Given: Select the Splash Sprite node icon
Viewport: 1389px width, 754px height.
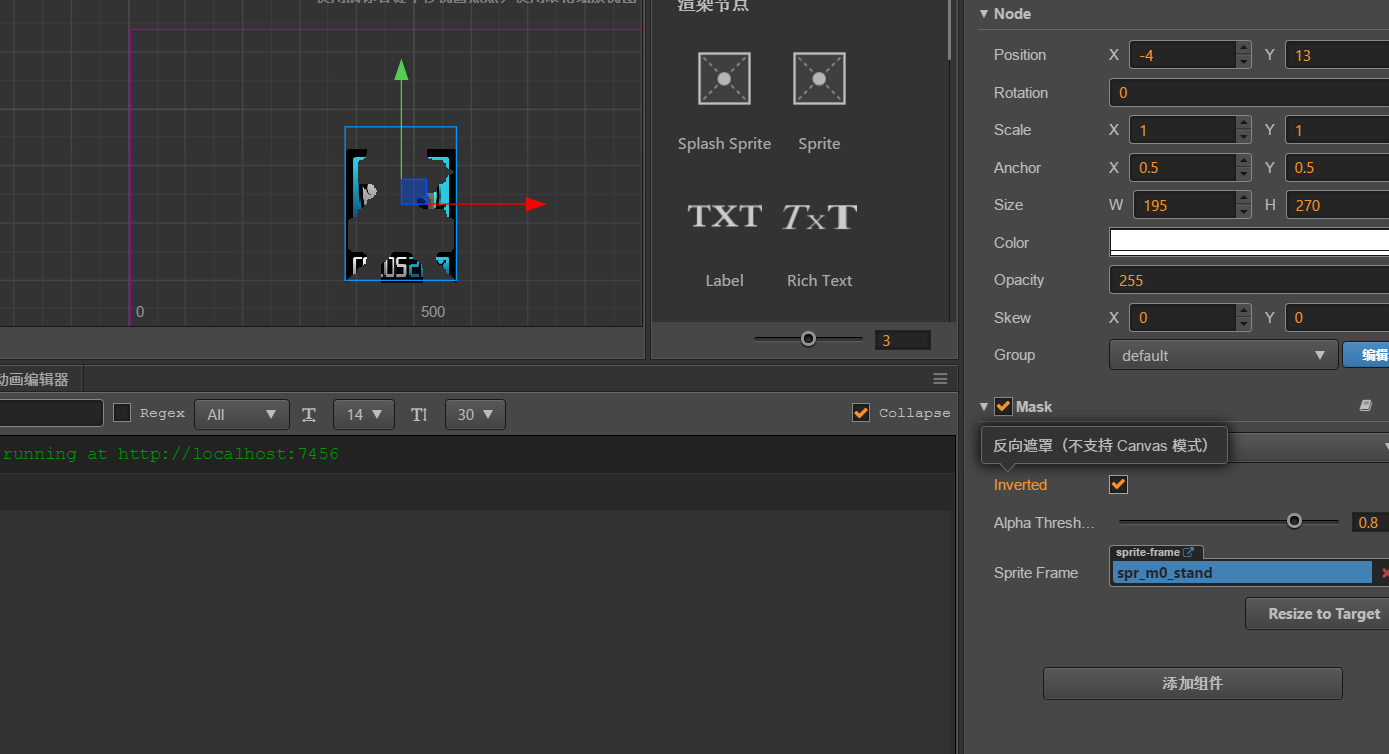Looking at the screenshot, I should coord(723,78).
